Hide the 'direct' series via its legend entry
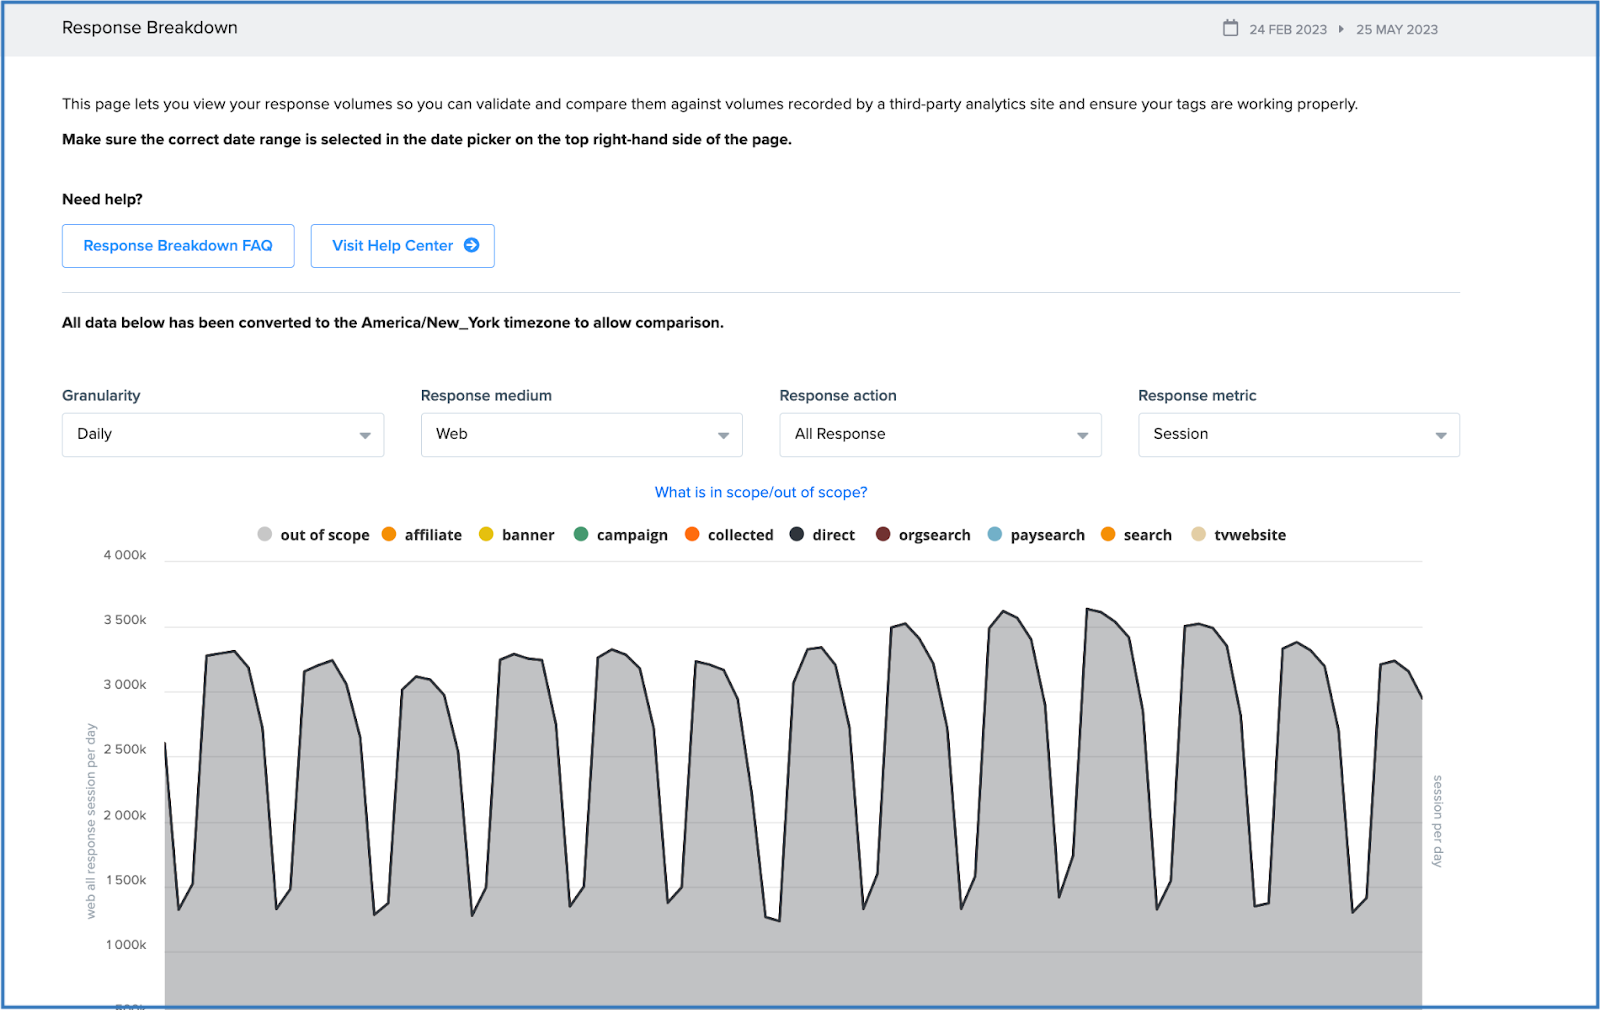 pyautogui.click(x=795, y=534)
